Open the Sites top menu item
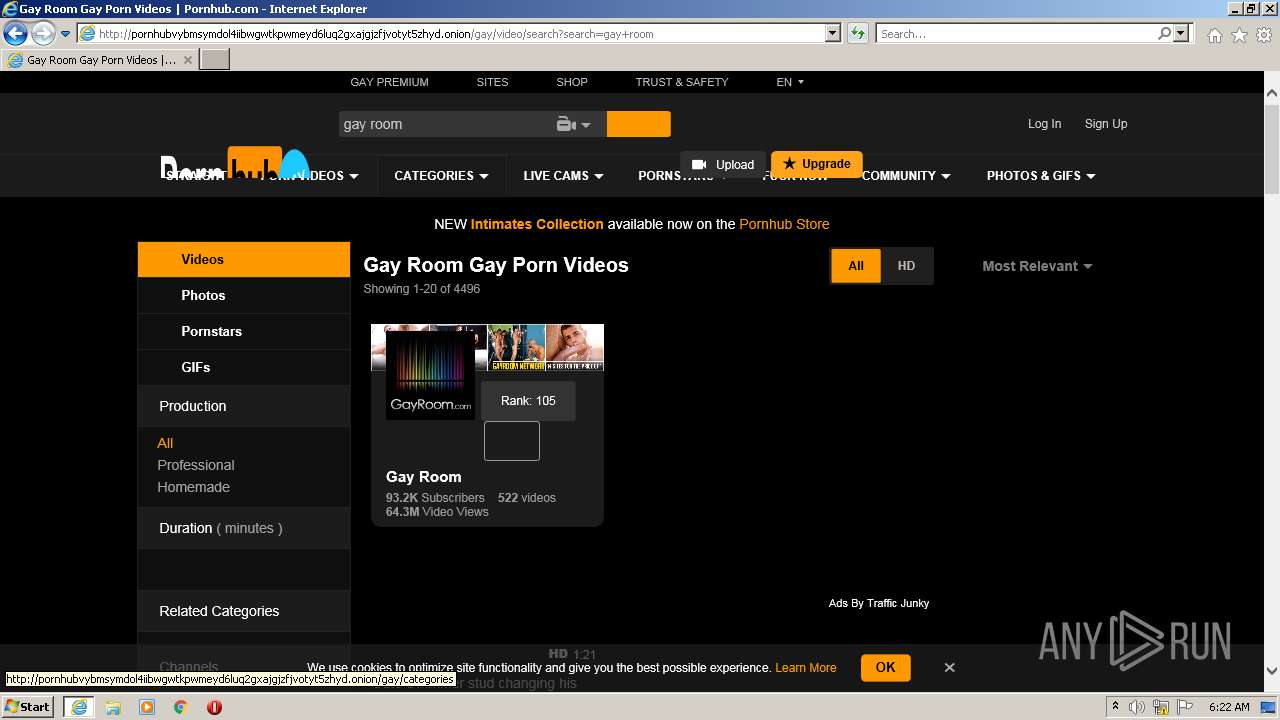The image size is (1280, 720). coord(492,82)
